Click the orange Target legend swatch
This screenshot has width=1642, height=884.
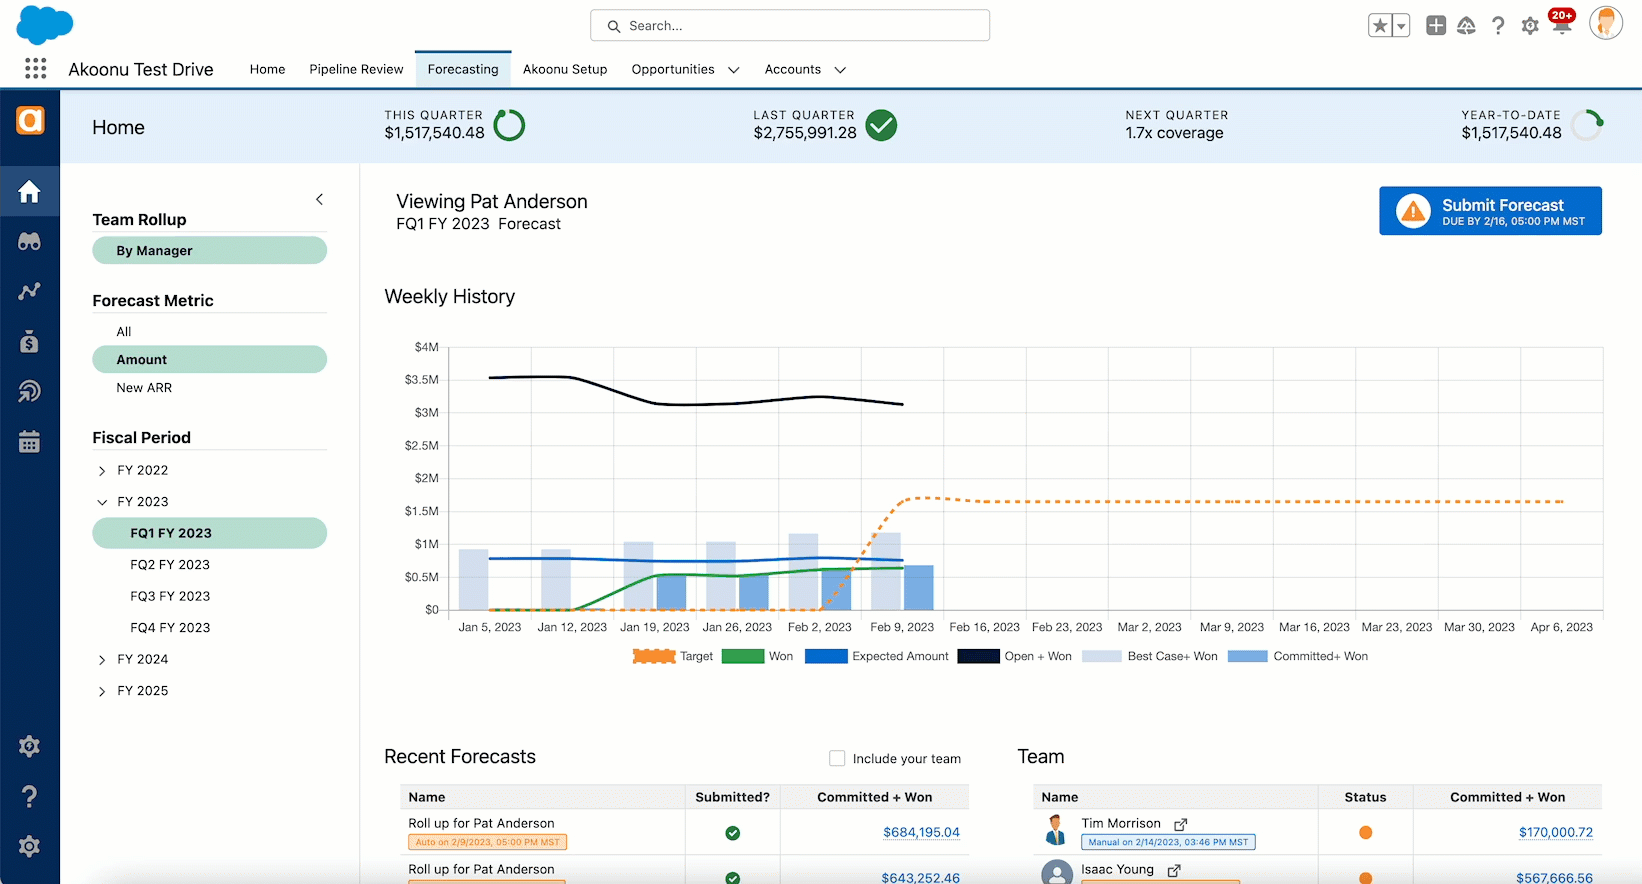654,656
